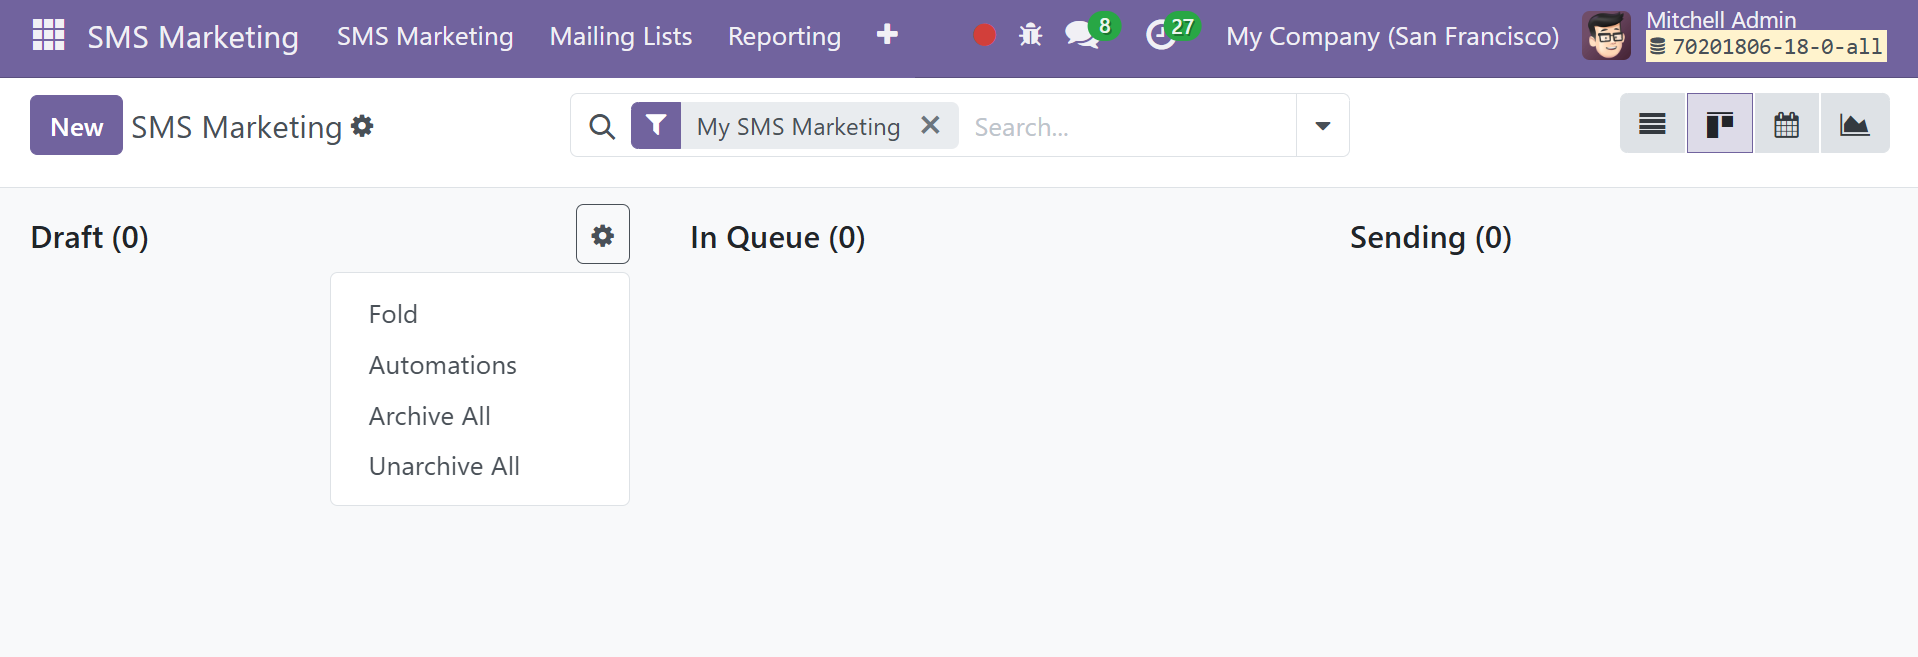Switch to graph view
The width and height of the screenshot is (1918, 657).
[1854, 124]
